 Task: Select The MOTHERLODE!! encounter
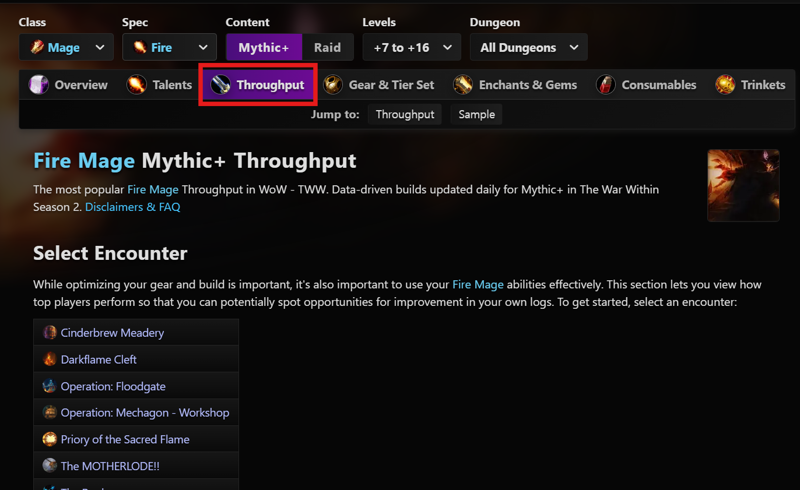point(136,466)
